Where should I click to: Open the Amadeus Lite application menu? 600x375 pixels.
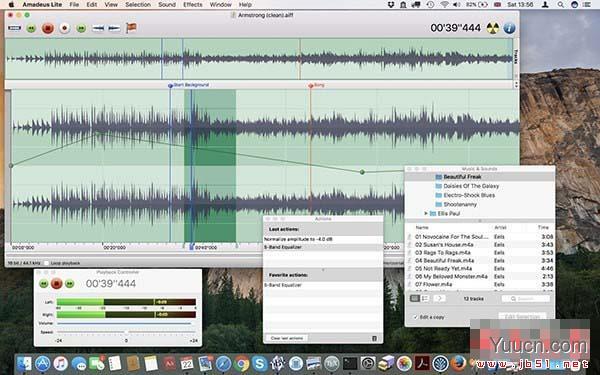(42, 5)
